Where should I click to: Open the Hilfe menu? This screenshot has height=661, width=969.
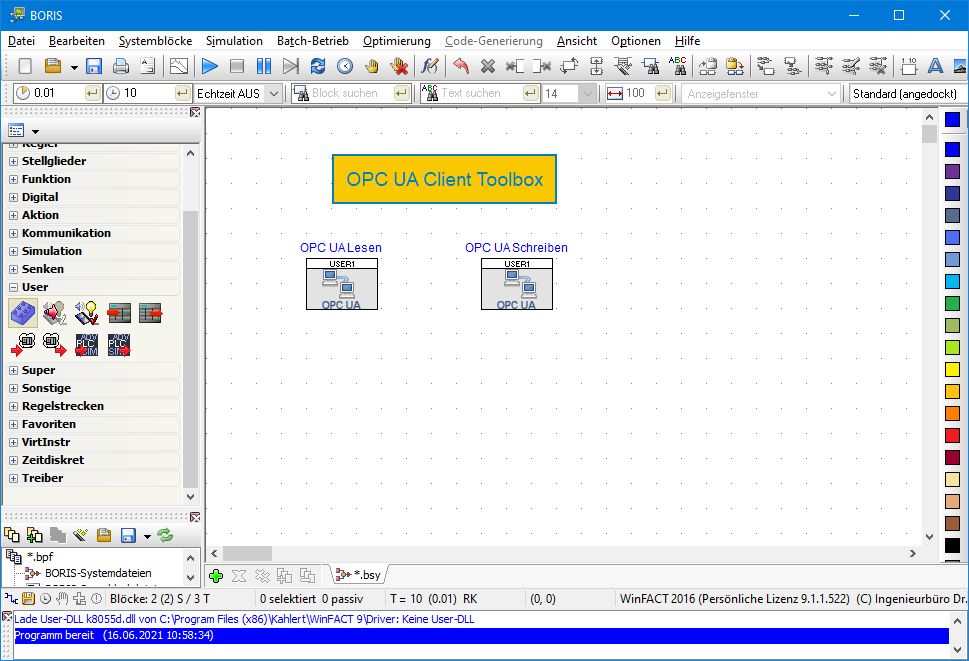[x=687, y=41]
